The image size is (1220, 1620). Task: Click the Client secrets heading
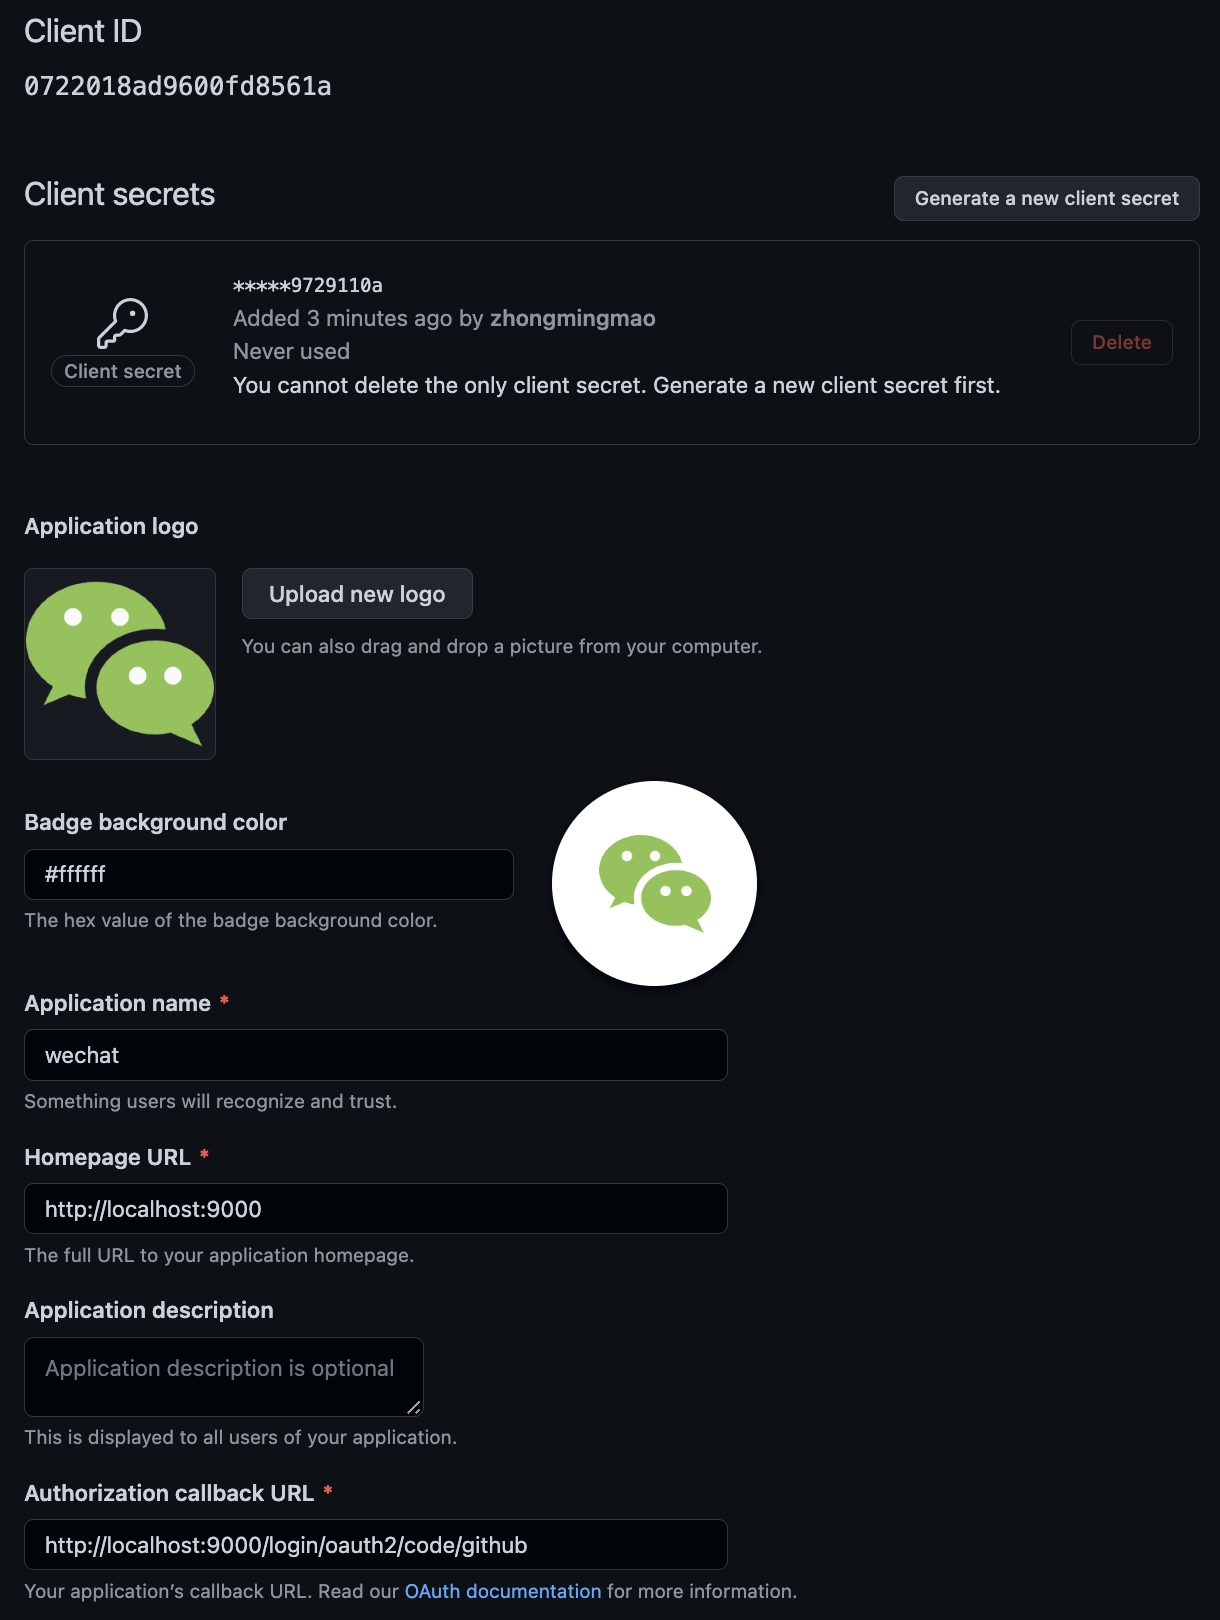click(120, 195)
